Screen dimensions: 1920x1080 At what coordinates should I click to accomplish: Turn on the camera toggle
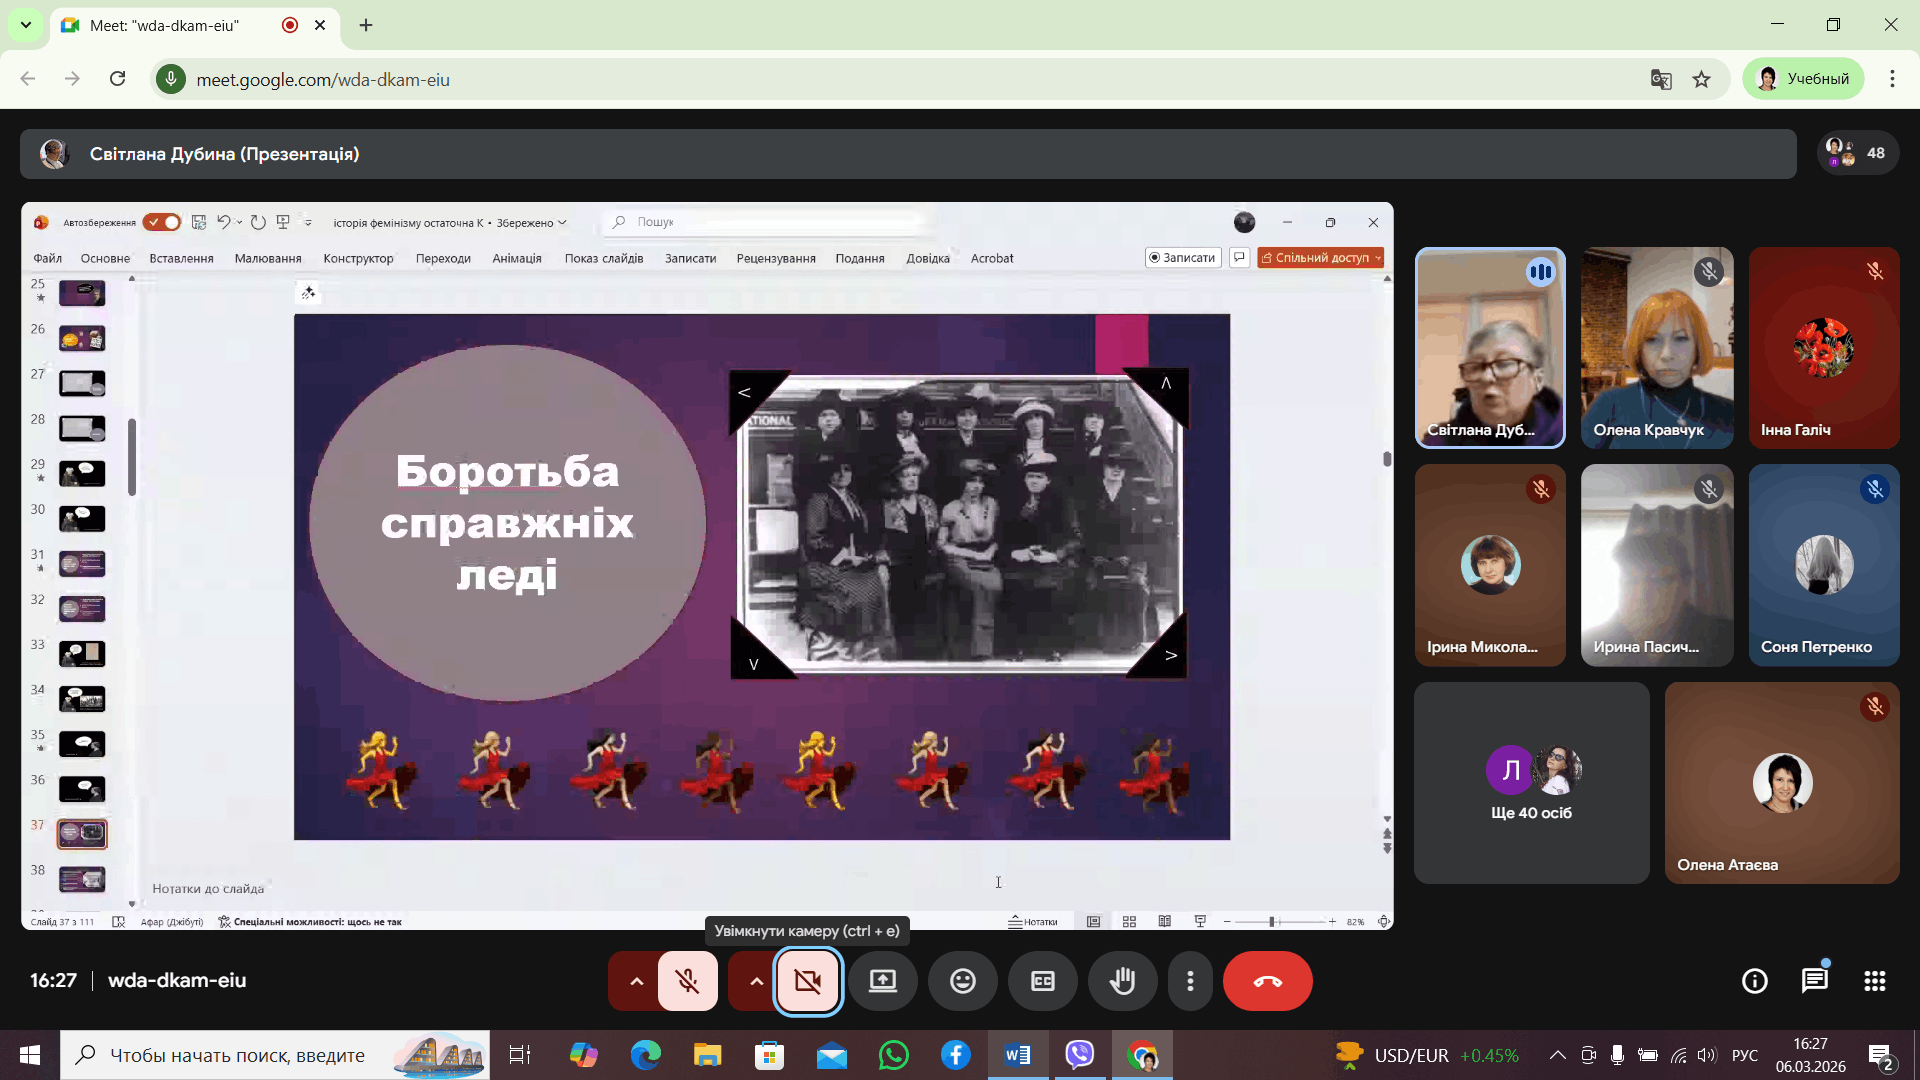tap(808, 981)
